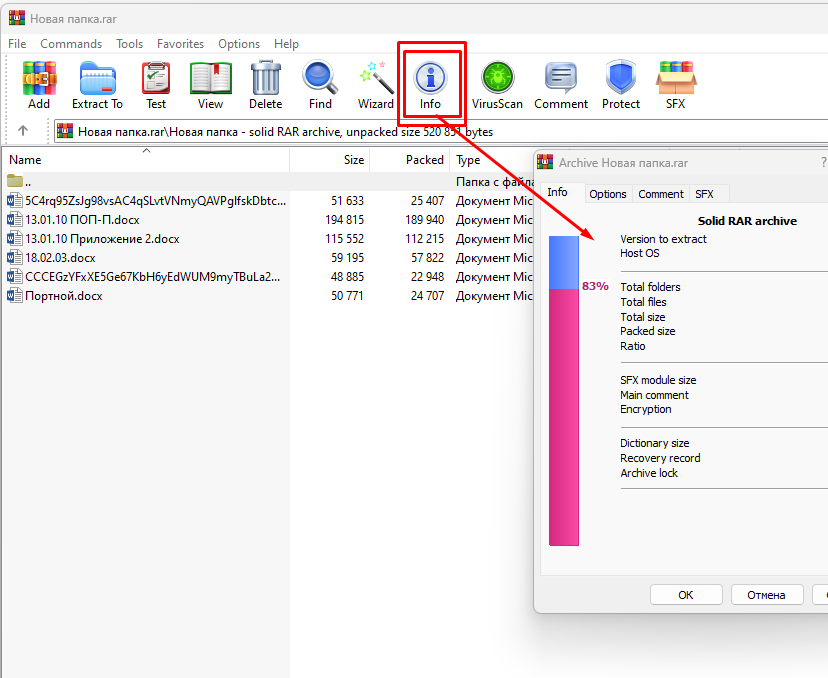Go up one folder level arrow

[23, 130]
